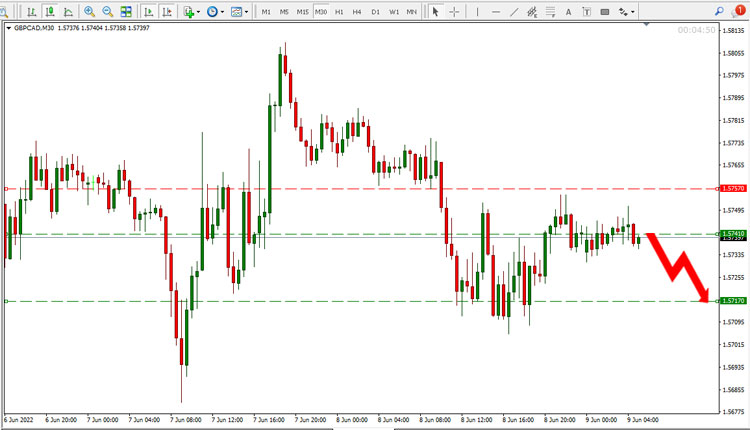
Task: Switch timeframe to M15
Action: (x=302, y=11)
